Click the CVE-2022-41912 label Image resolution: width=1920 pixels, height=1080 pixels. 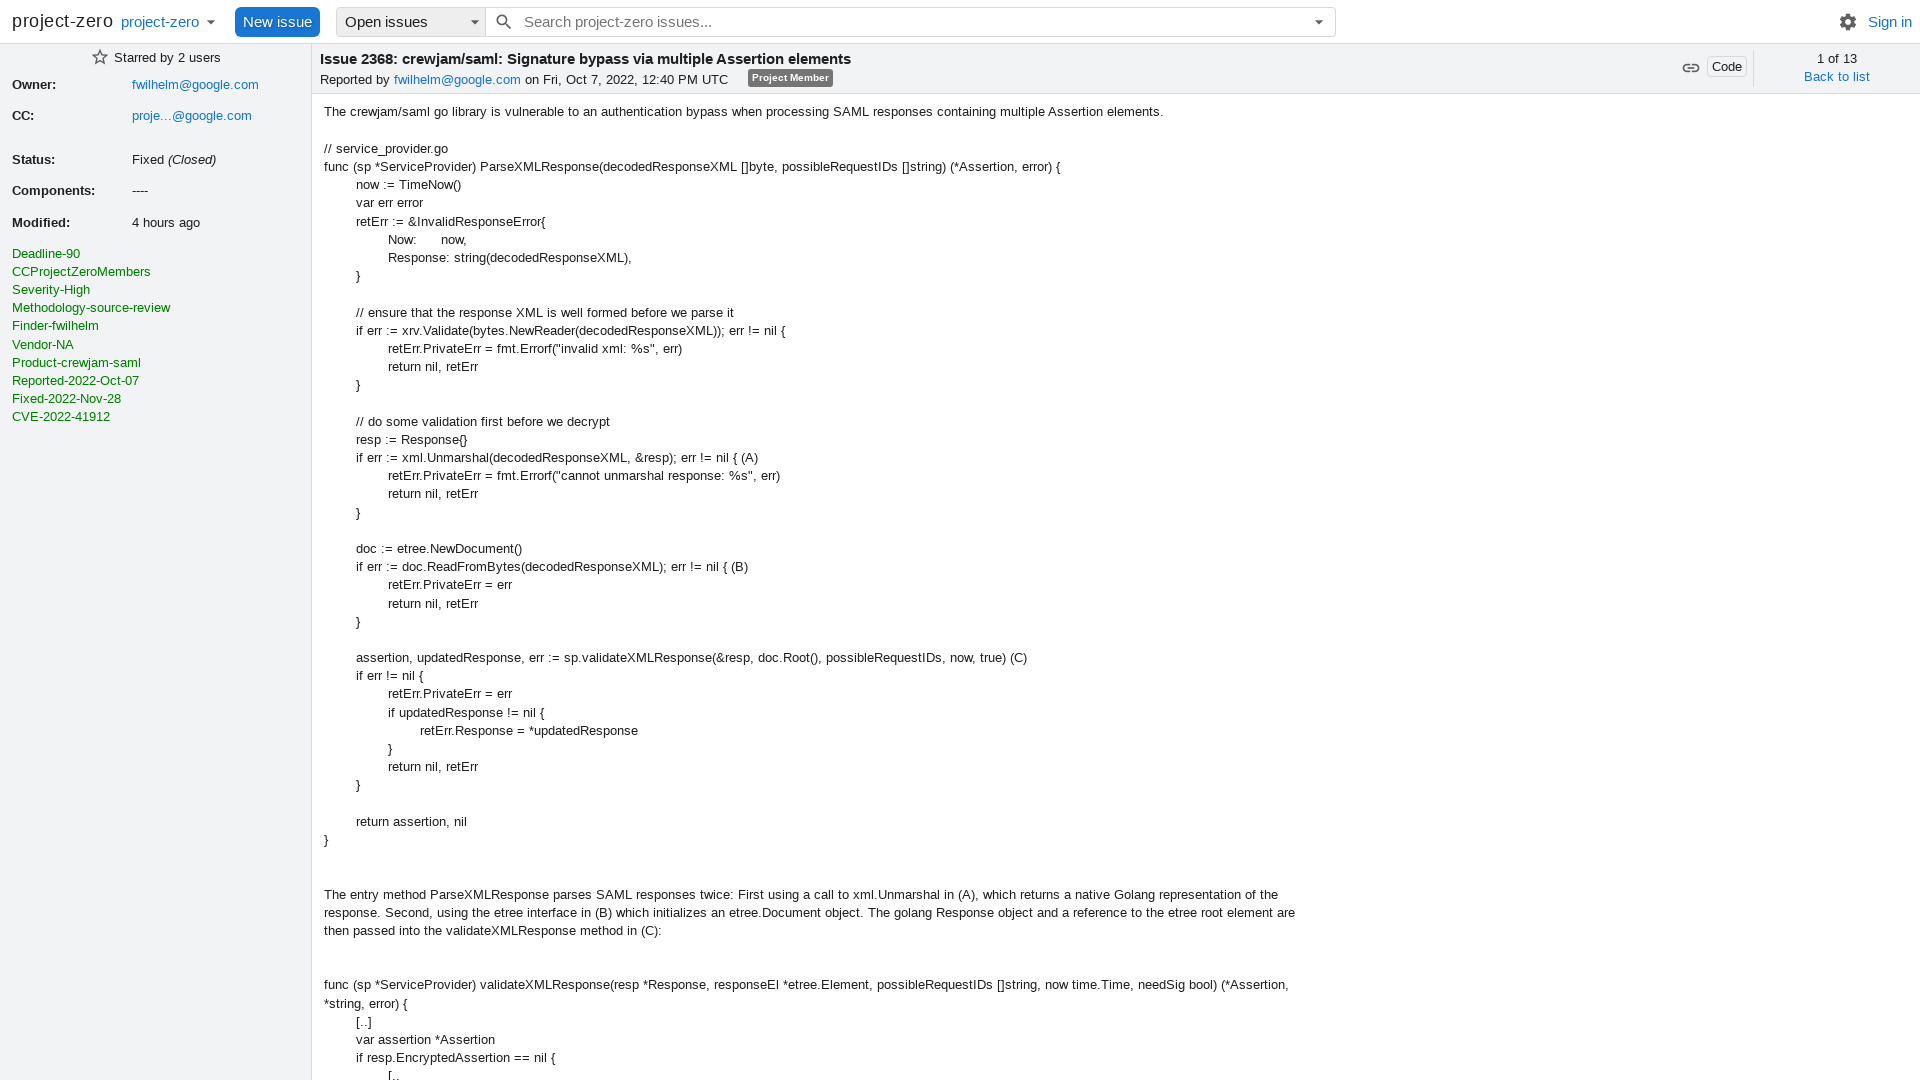(x=61, y=415)
